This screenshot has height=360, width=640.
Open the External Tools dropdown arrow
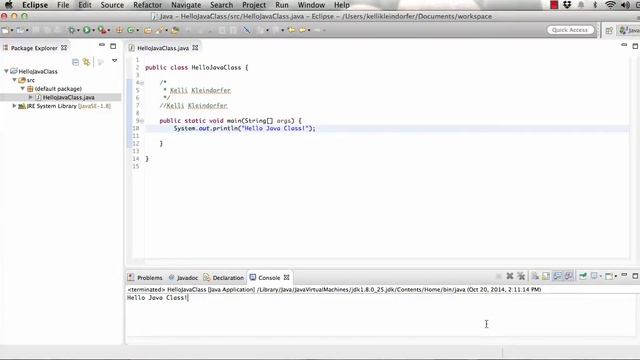pos(109,30)
